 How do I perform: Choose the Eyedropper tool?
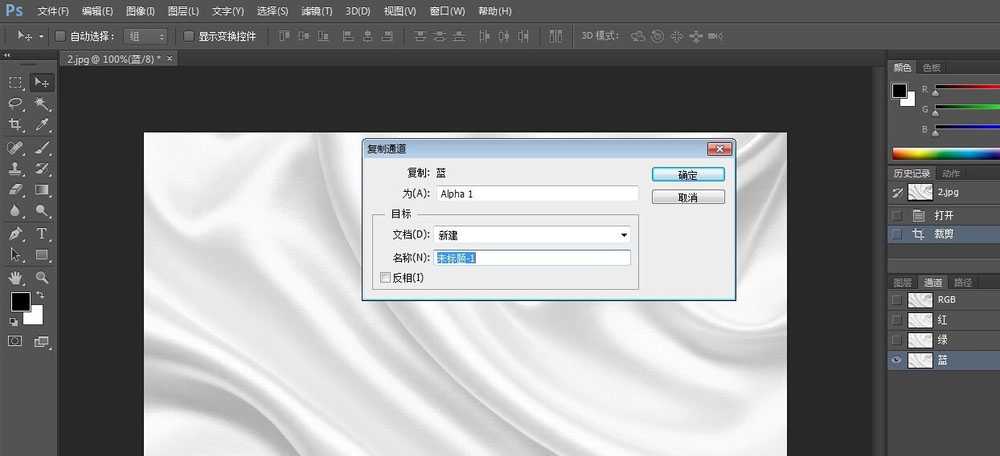[x=43, y=125]
